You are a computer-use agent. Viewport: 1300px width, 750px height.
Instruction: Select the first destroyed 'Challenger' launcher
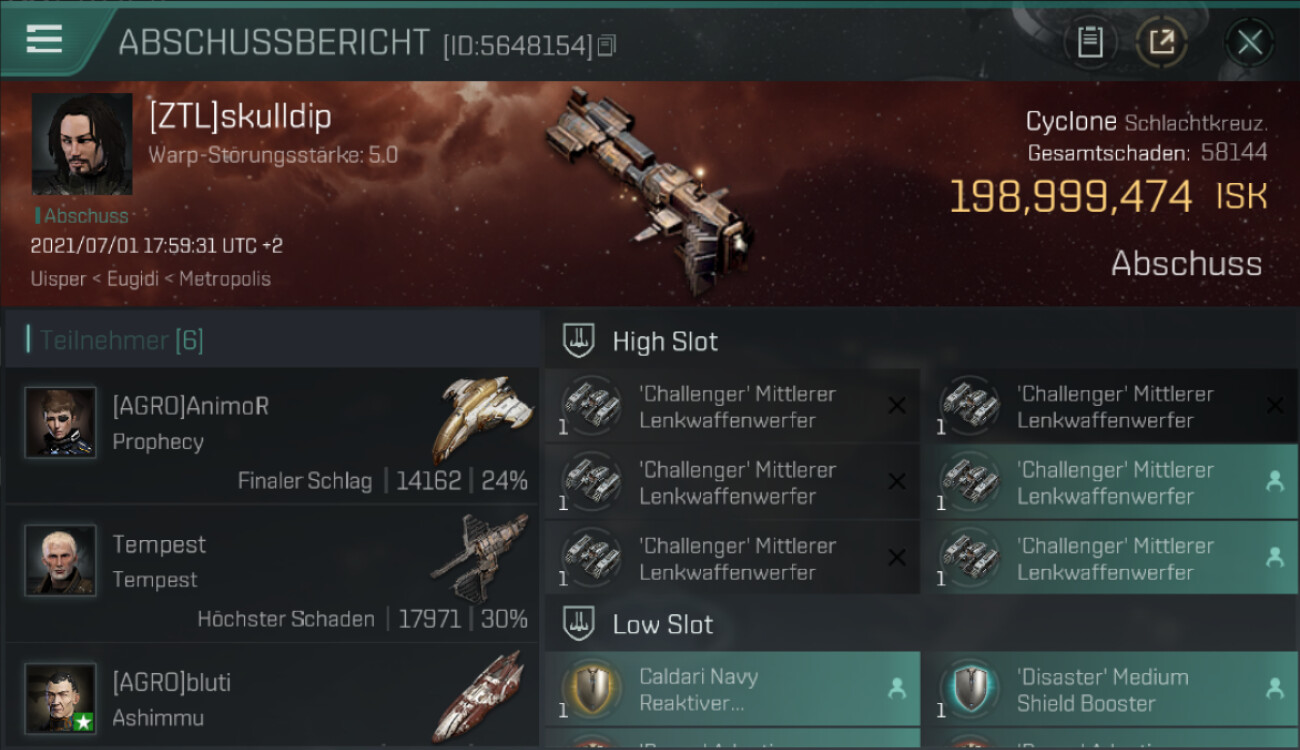point(732,406)
